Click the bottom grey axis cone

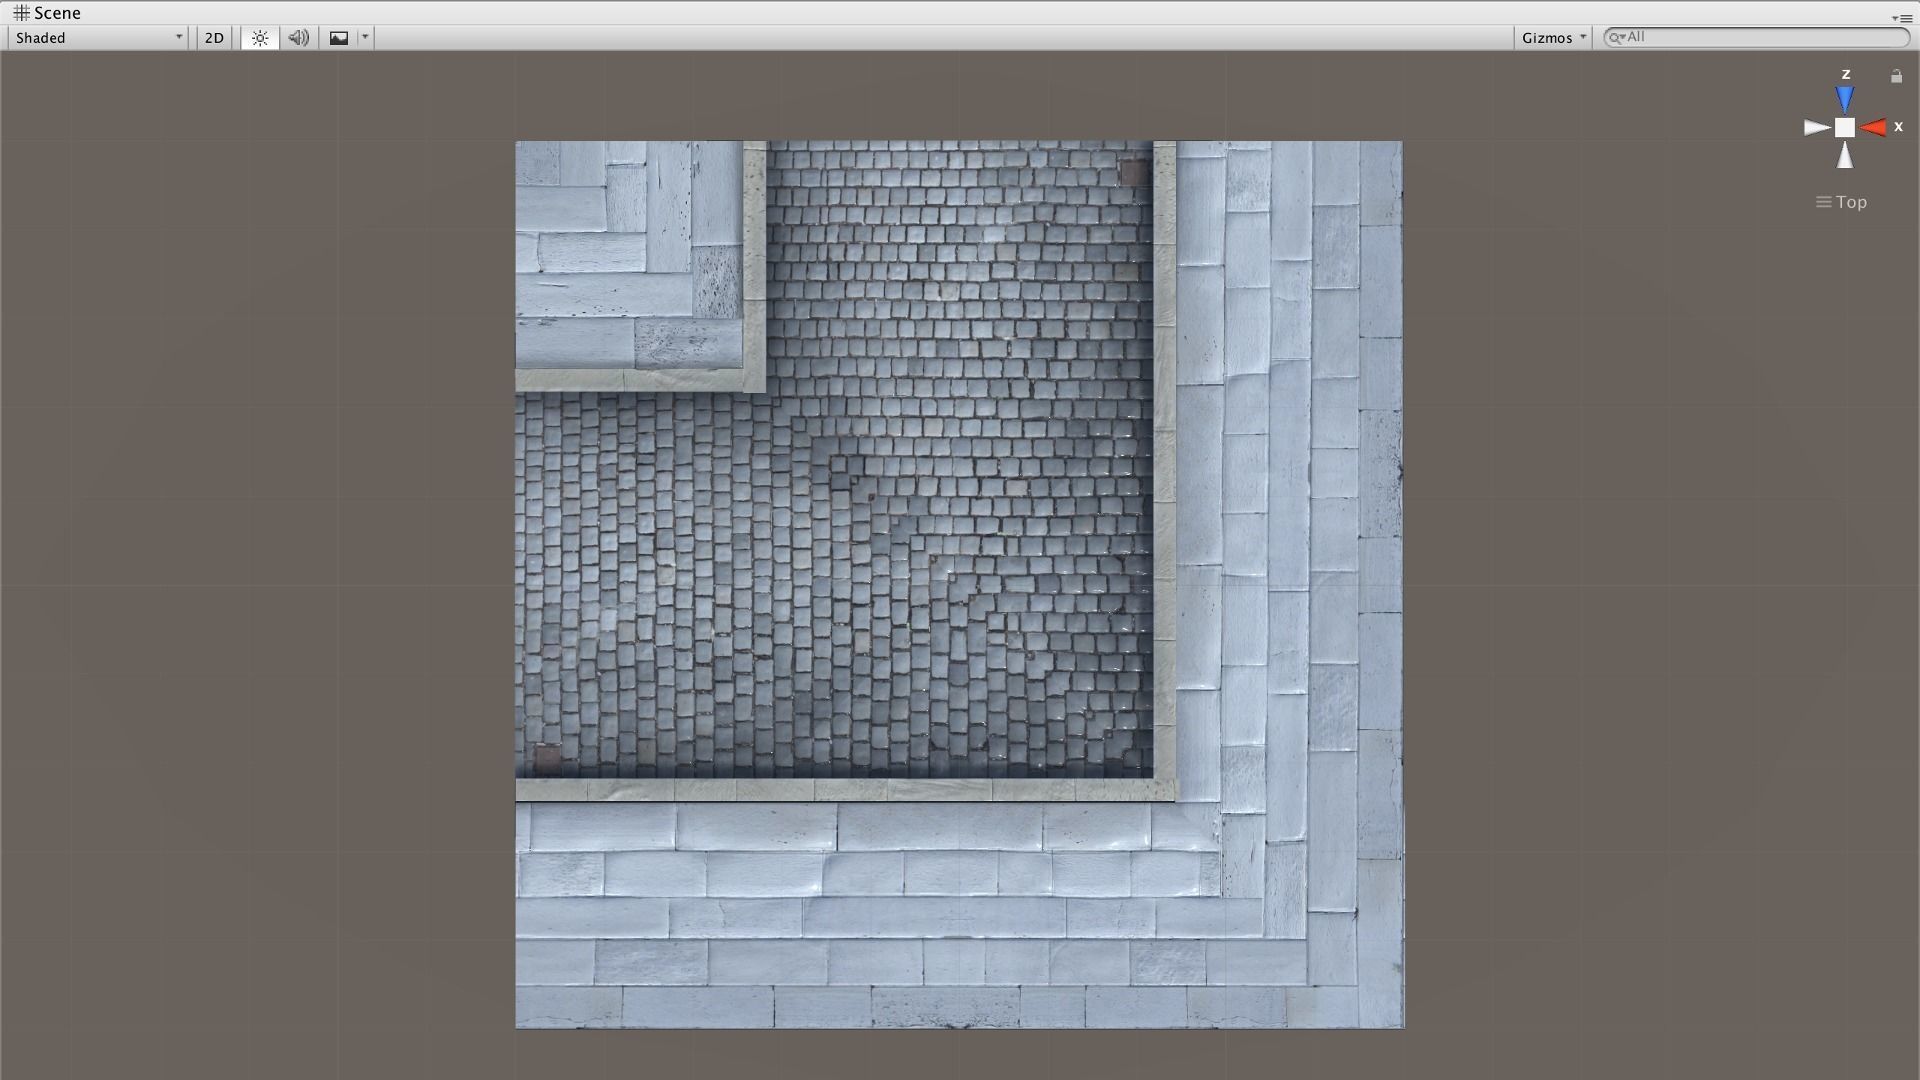[x=1845, y=155]
